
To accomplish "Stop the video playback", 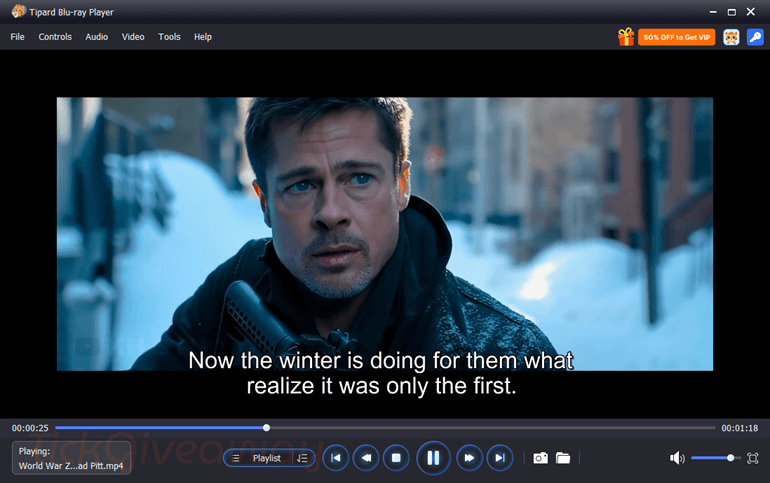I will (x=396, y=458).
